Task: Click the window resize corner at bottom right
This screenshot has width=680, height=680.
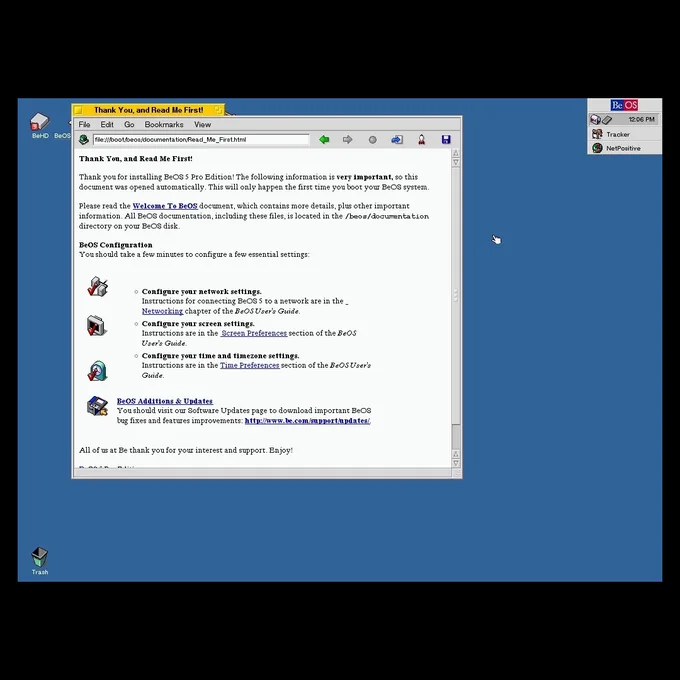Action: click(x=457, y=473)
